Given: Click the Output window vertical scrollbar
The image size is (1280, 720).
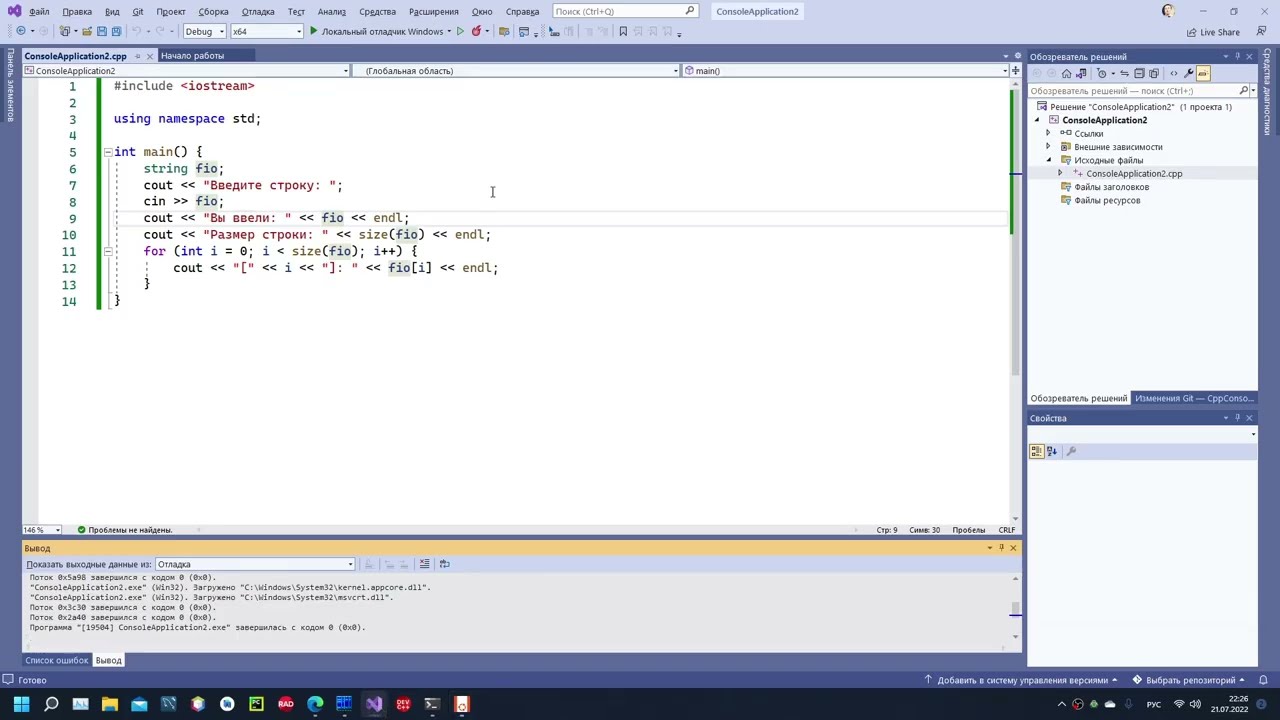Looking at the screenshot, I should [x=1016, y=607].
